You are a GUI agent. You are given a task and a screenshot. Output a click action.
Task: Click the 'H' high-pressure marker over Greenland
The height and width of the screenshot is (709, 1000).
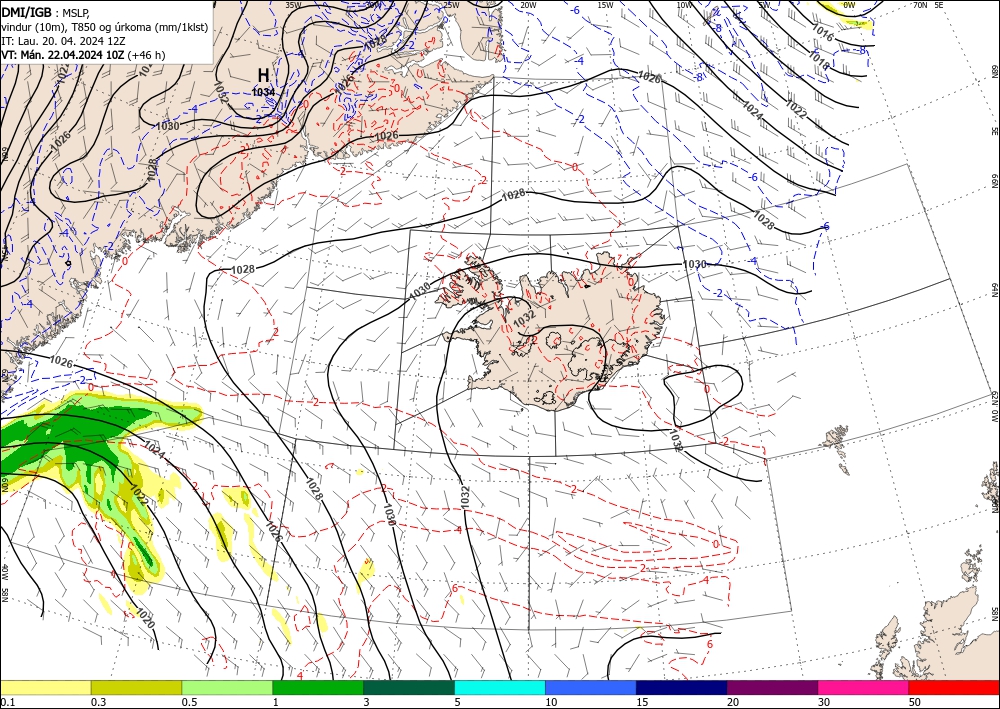click(263, 76)
